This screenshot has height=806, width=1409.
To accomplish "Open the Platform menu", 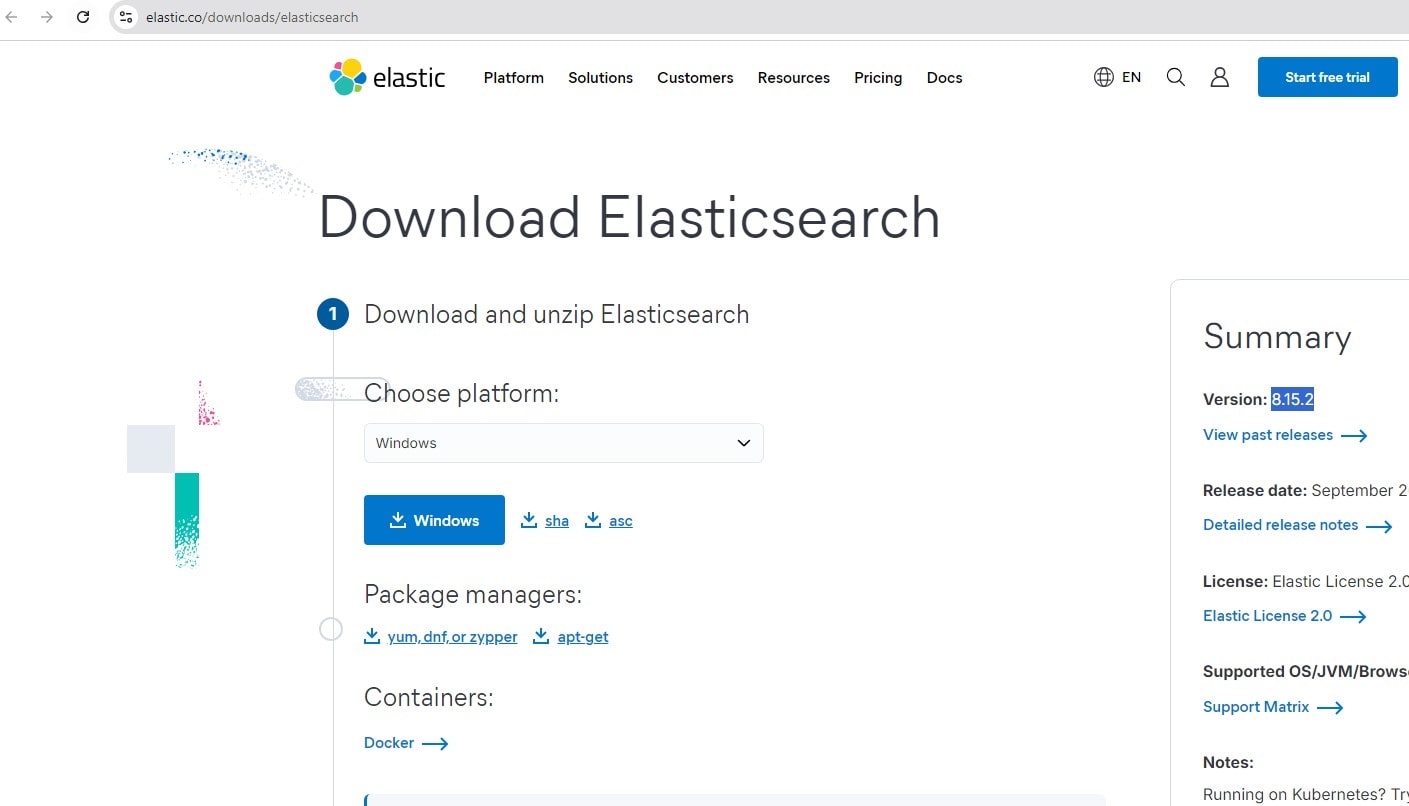I will (x=514, y=77).
